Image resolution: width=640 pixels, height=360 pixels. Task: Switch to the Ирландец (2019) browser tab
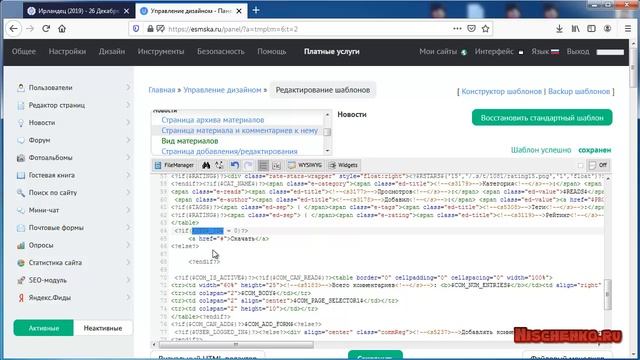click(x=78, y=11)
